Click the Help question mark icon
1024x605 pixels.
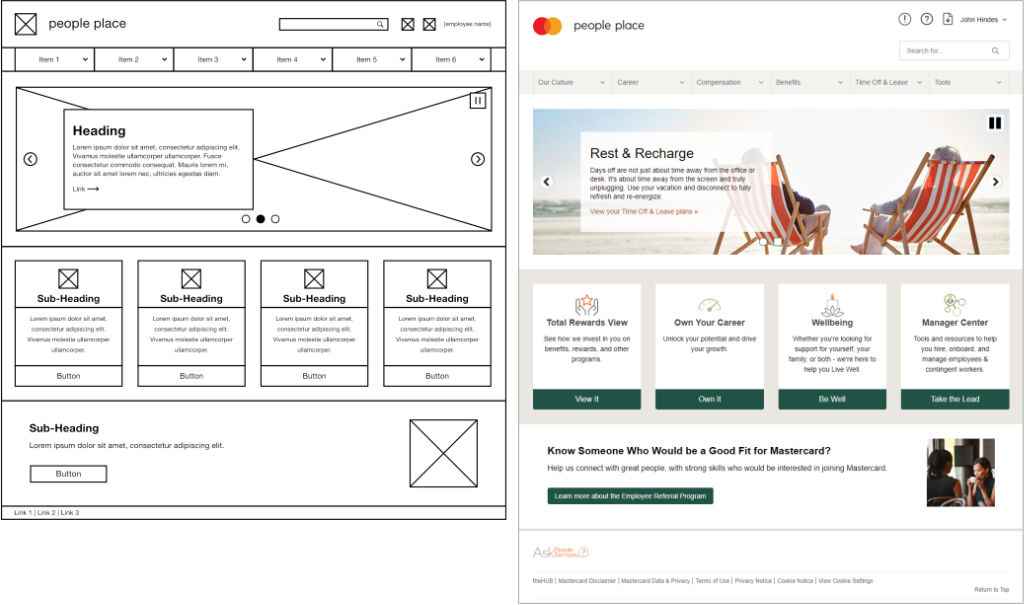926,18
